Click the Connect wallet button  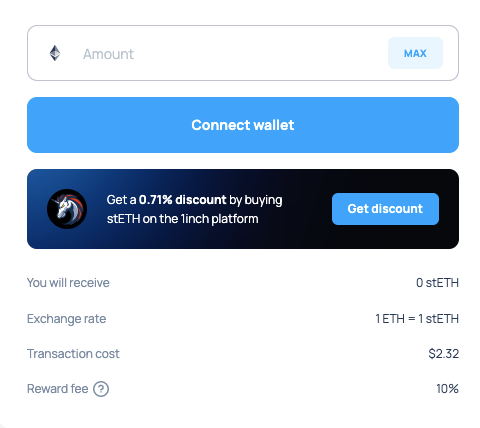tap(243, 125)
